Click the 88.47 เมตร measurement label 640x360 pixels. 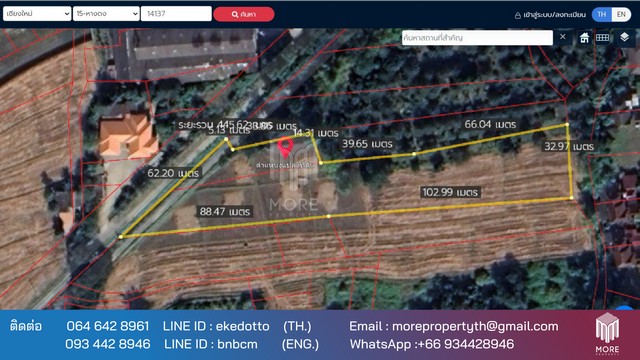pyautogui.click(x=225, y=211)
